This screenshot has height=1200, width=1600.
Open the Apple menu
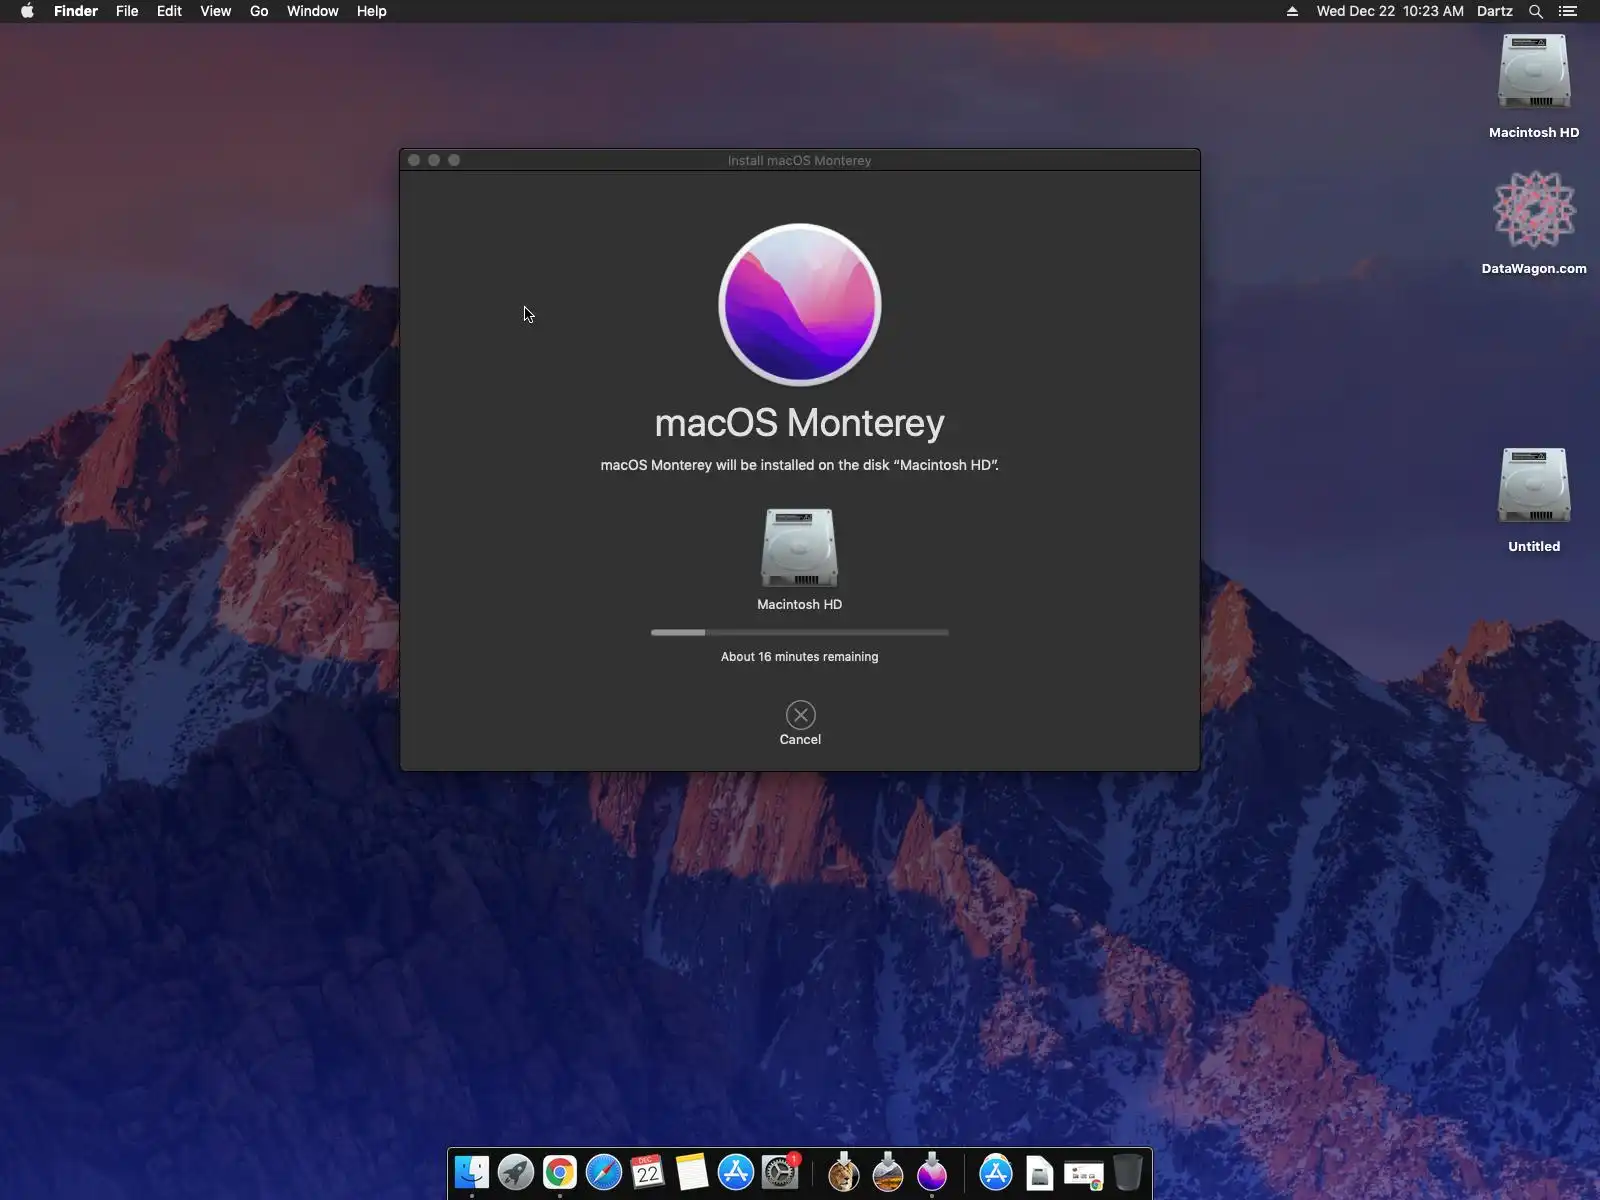click(x=27, y=11)
